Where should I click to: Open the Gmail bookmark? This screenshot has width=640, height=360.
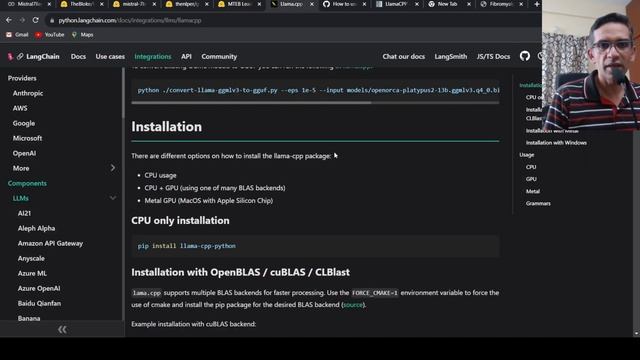17,35
